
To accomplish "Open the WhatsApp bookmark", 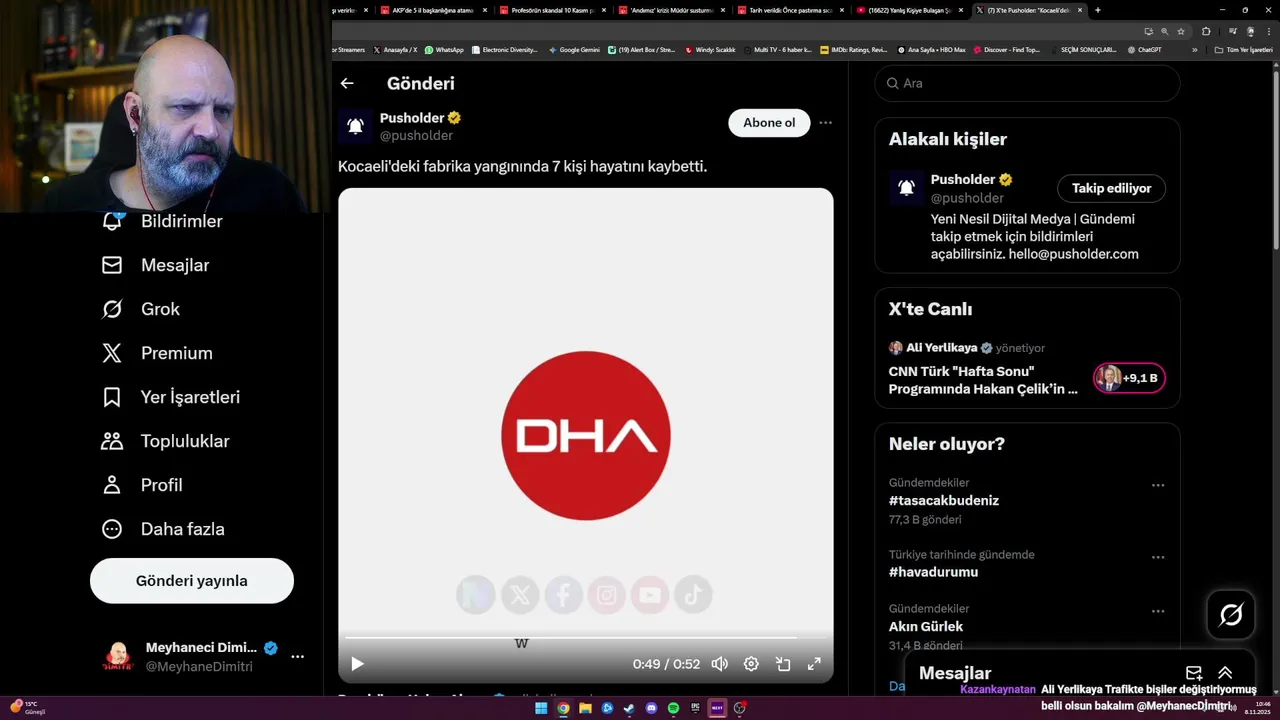I will [x=444, y=50].
